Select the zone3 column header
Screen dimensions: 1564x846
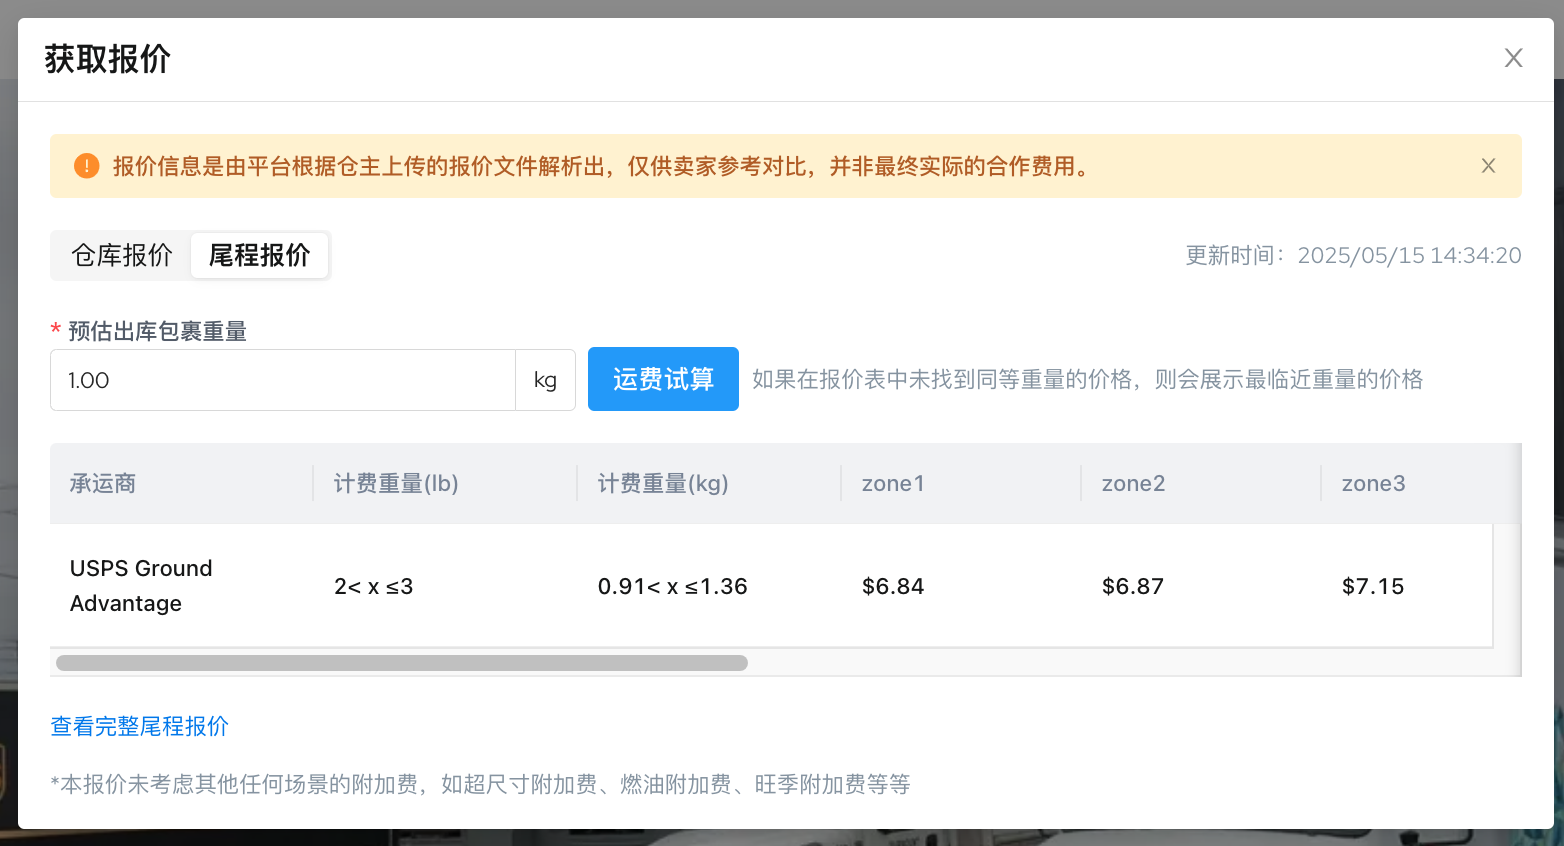(1373, 484)
